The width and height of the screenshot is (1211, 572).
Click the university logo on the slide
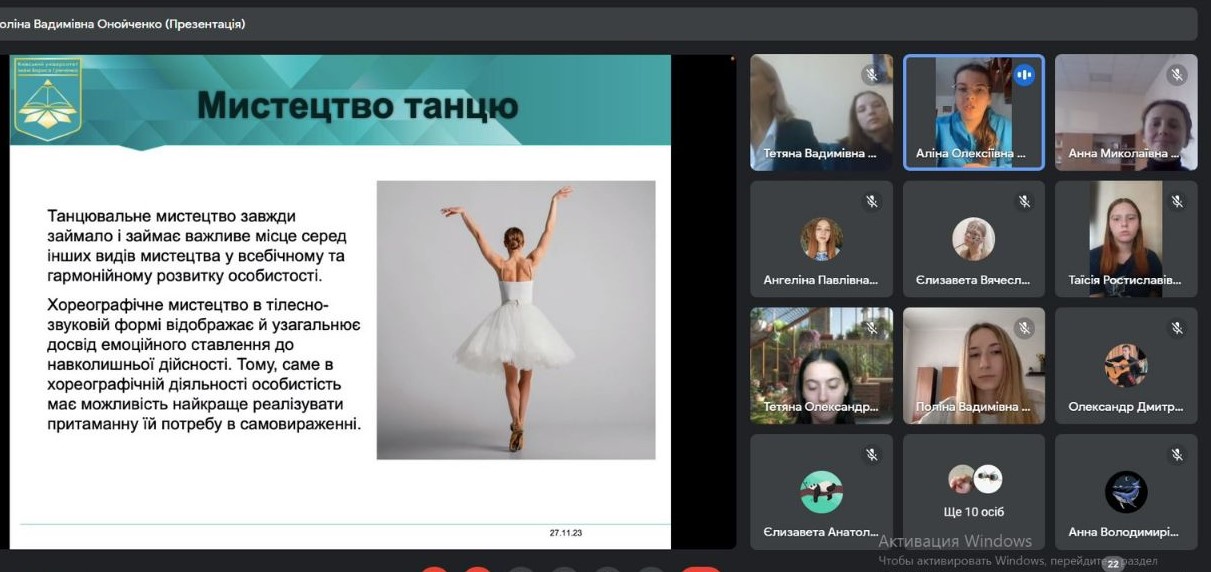click(46, 98)
